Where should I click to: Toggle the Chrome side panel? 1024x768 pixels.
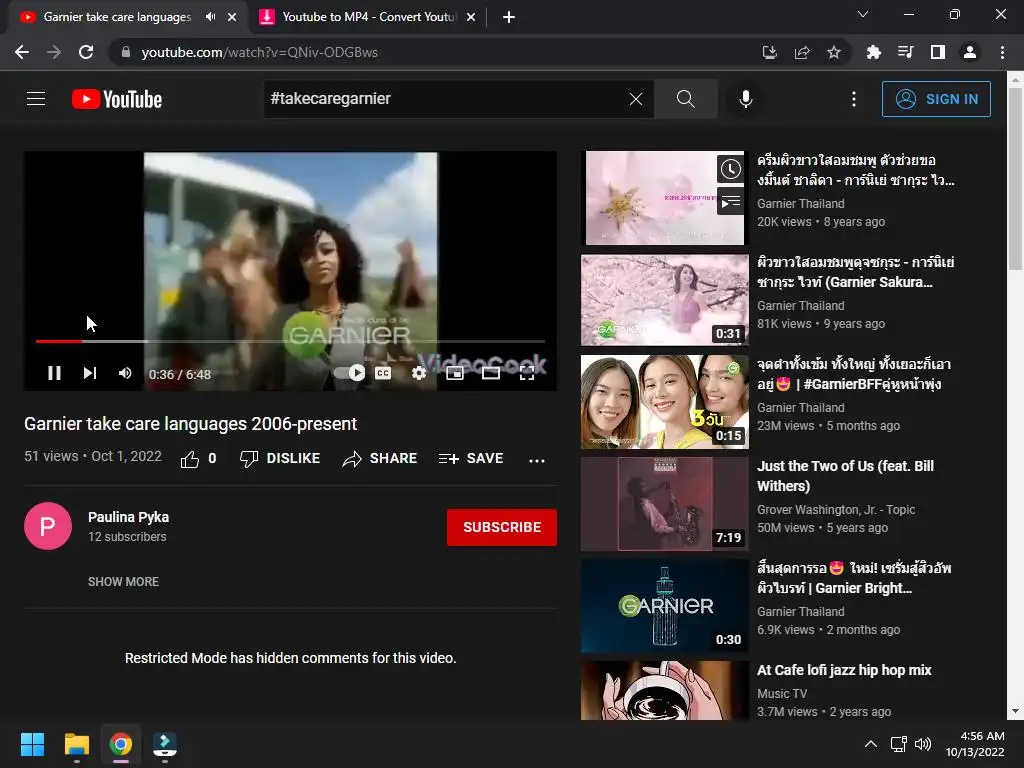tap(938, 52)
